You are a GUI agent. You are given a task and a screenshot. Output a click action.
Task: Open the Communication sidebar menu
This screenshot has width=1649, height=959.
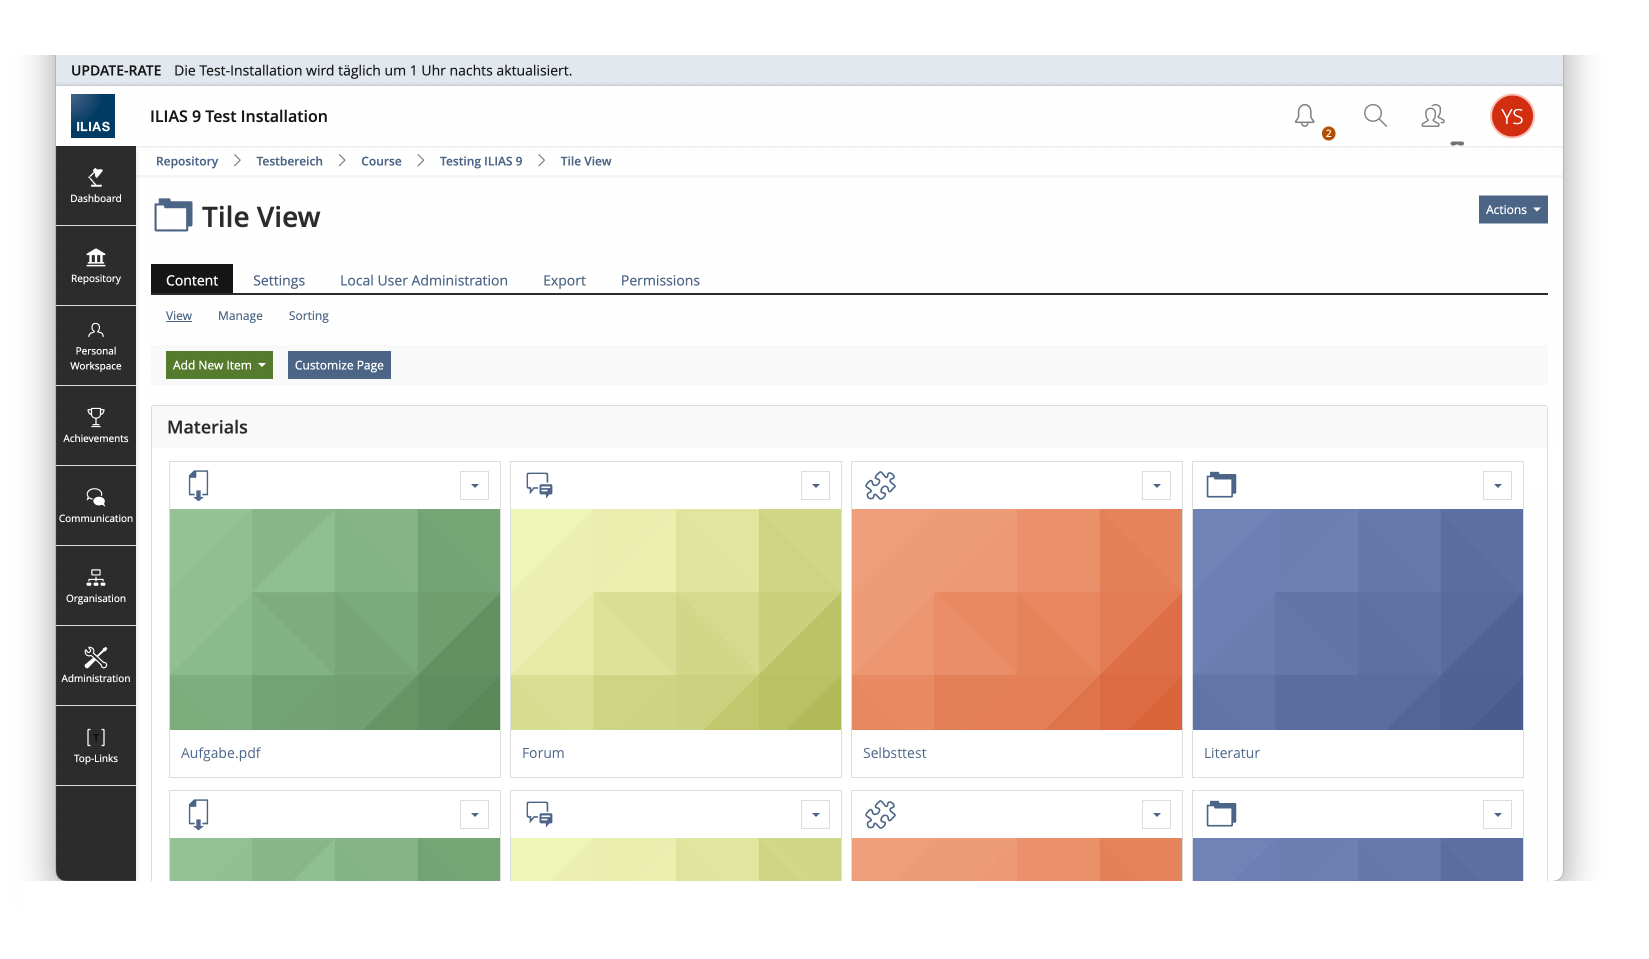click(x=96, y=506)
